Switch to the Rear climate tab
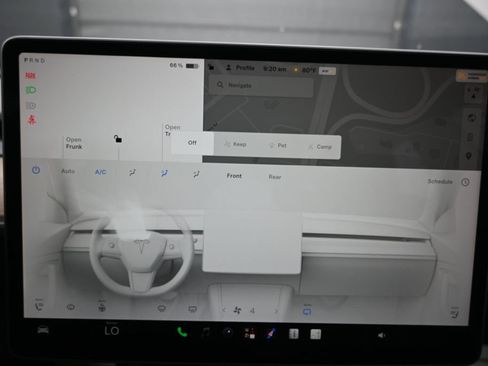The image size is (488, 366). 275,177
